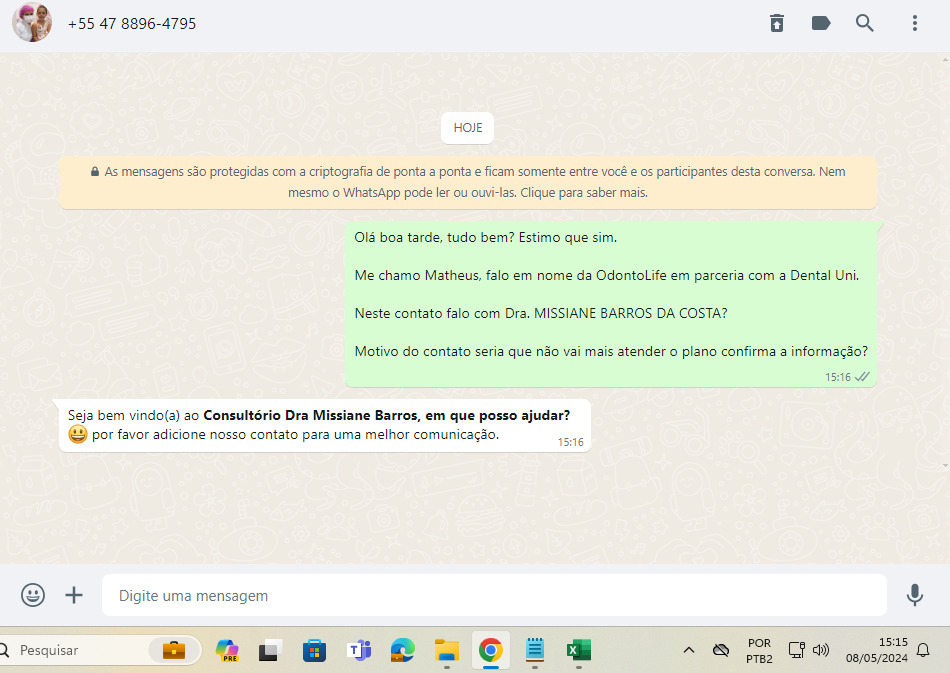
Task: Open File Explorer from taskbar
Action: (x=446, y=650)
